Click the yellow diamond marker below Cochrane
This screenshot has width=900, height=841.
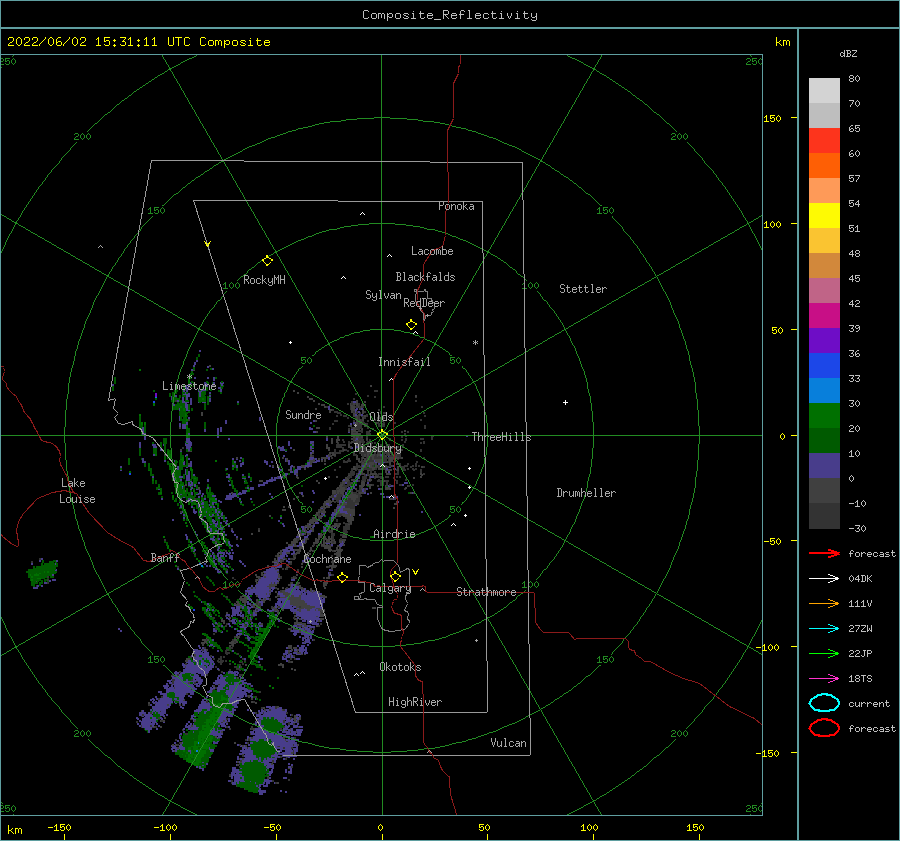343,577
